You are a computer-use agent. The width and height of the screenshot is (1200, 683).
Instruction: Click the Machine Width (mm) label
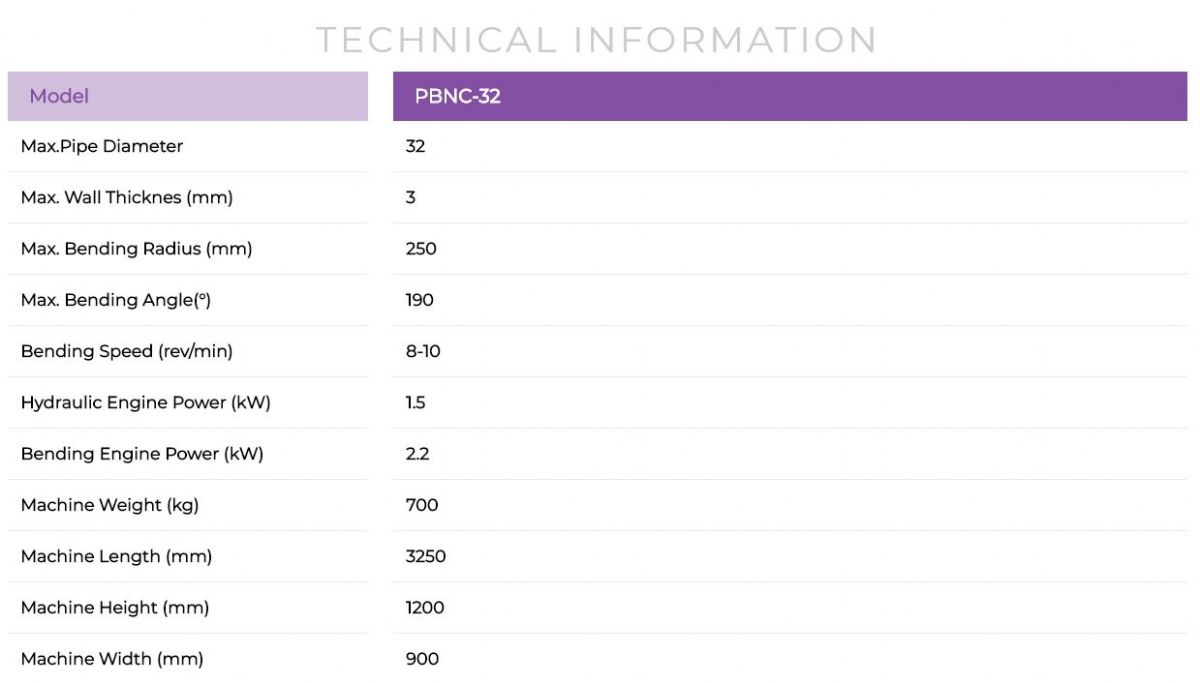click(112, 659)
